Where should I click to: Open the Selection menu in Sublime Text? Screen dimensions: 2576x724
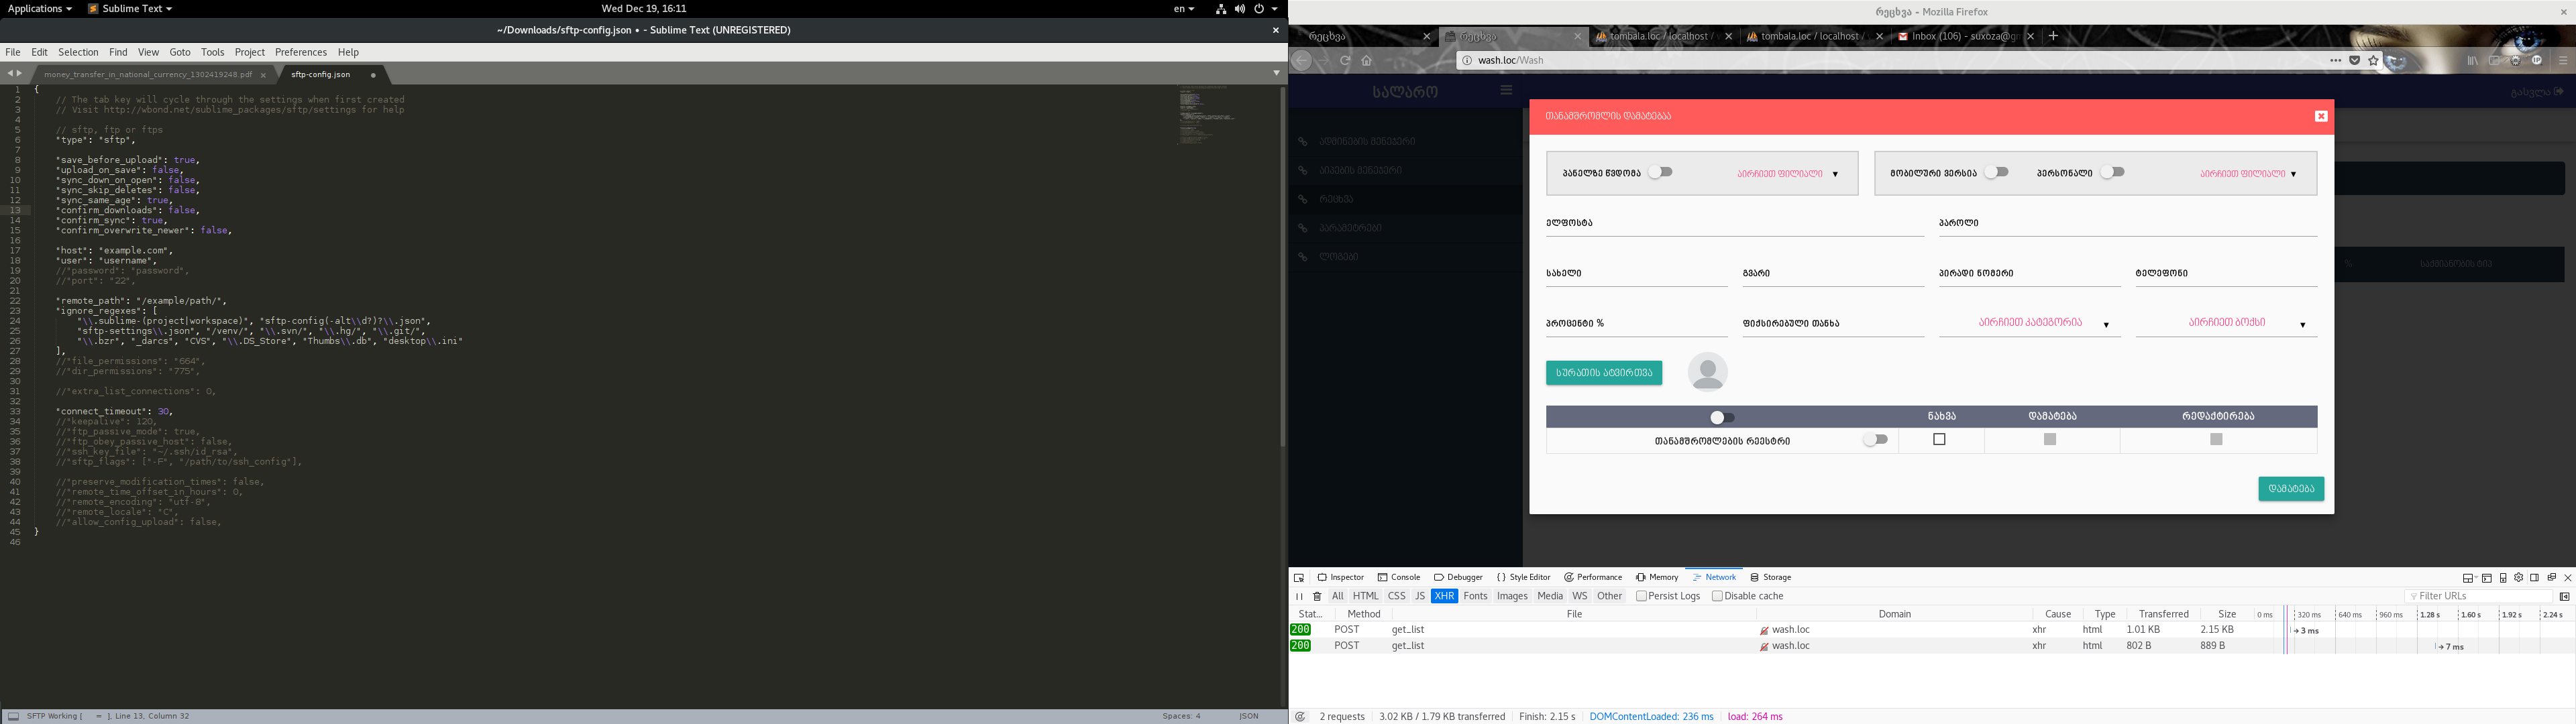78,52
